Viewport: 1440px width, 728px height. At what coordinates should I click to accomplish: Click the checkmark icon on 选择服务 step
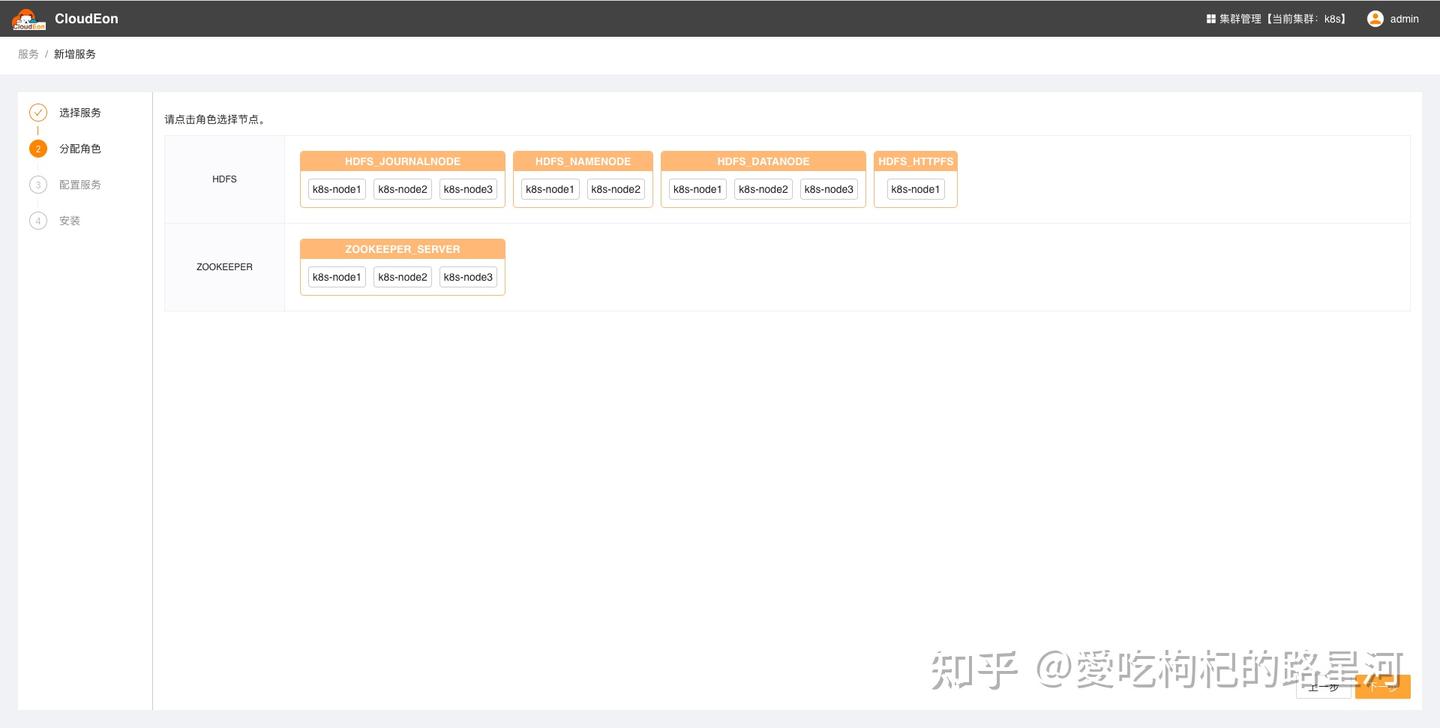tap(38, 112)
